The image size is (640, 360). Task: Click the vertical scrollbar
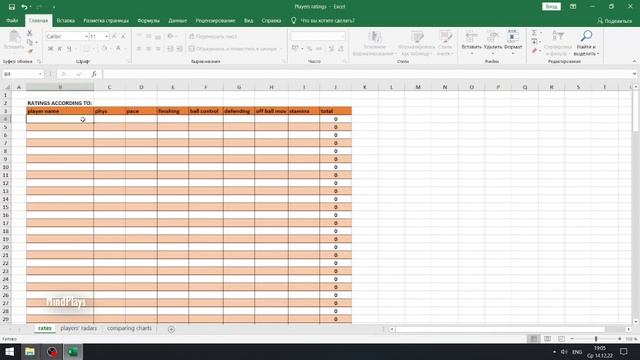636,111
